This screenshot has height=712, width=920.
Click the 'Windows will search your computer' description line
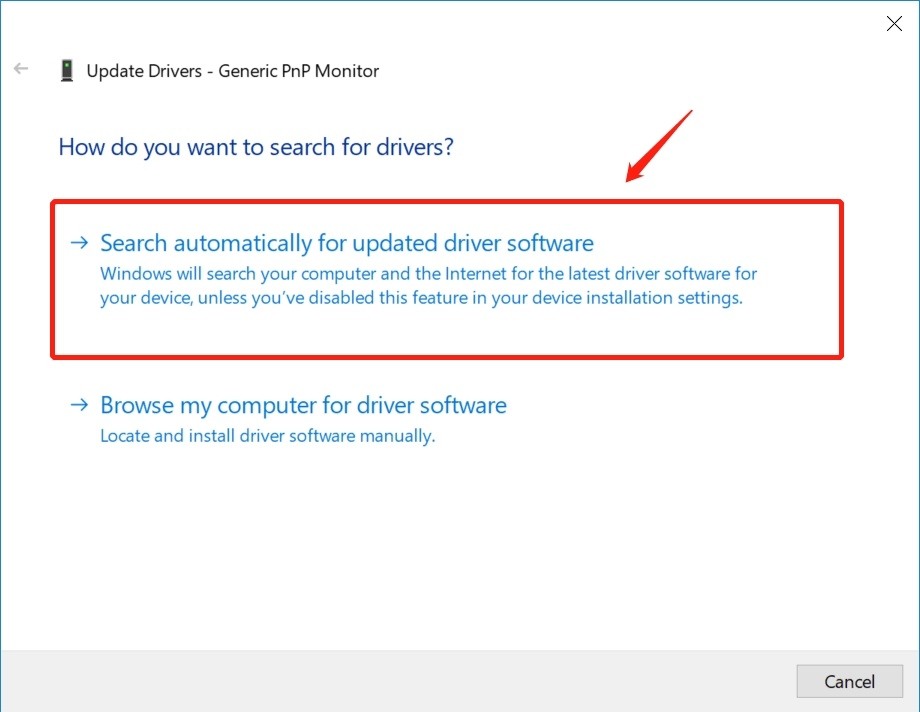click(428, 273)
